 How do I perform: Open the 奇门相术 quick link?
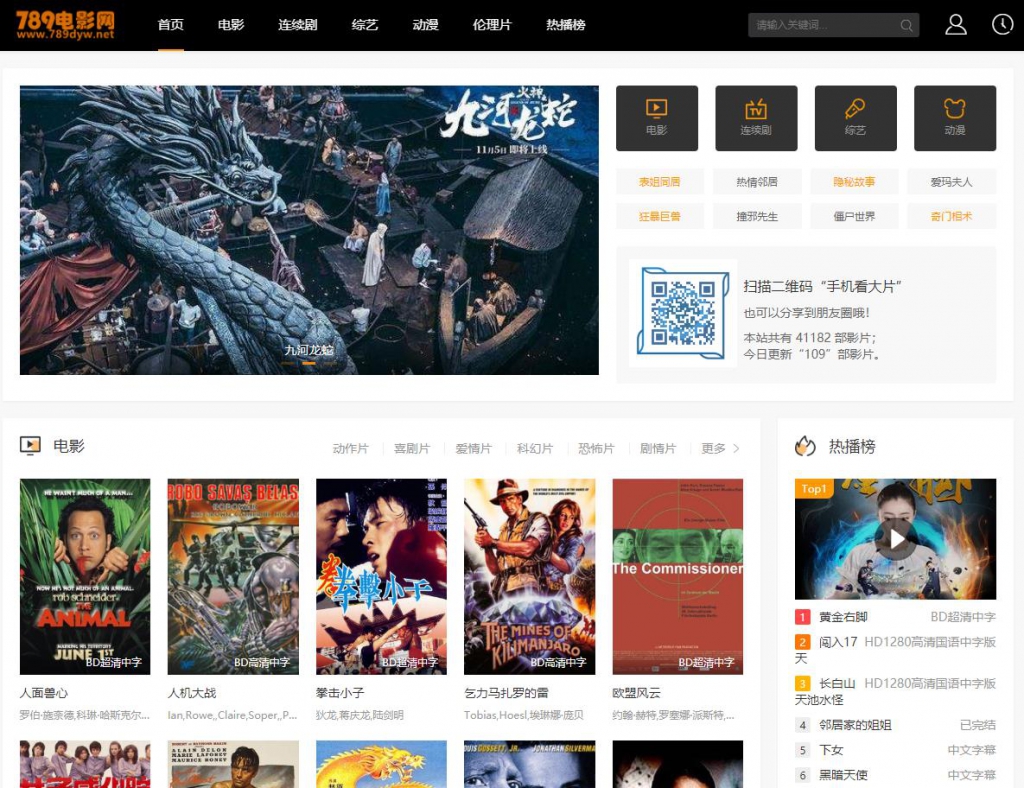tap(952, 216)
